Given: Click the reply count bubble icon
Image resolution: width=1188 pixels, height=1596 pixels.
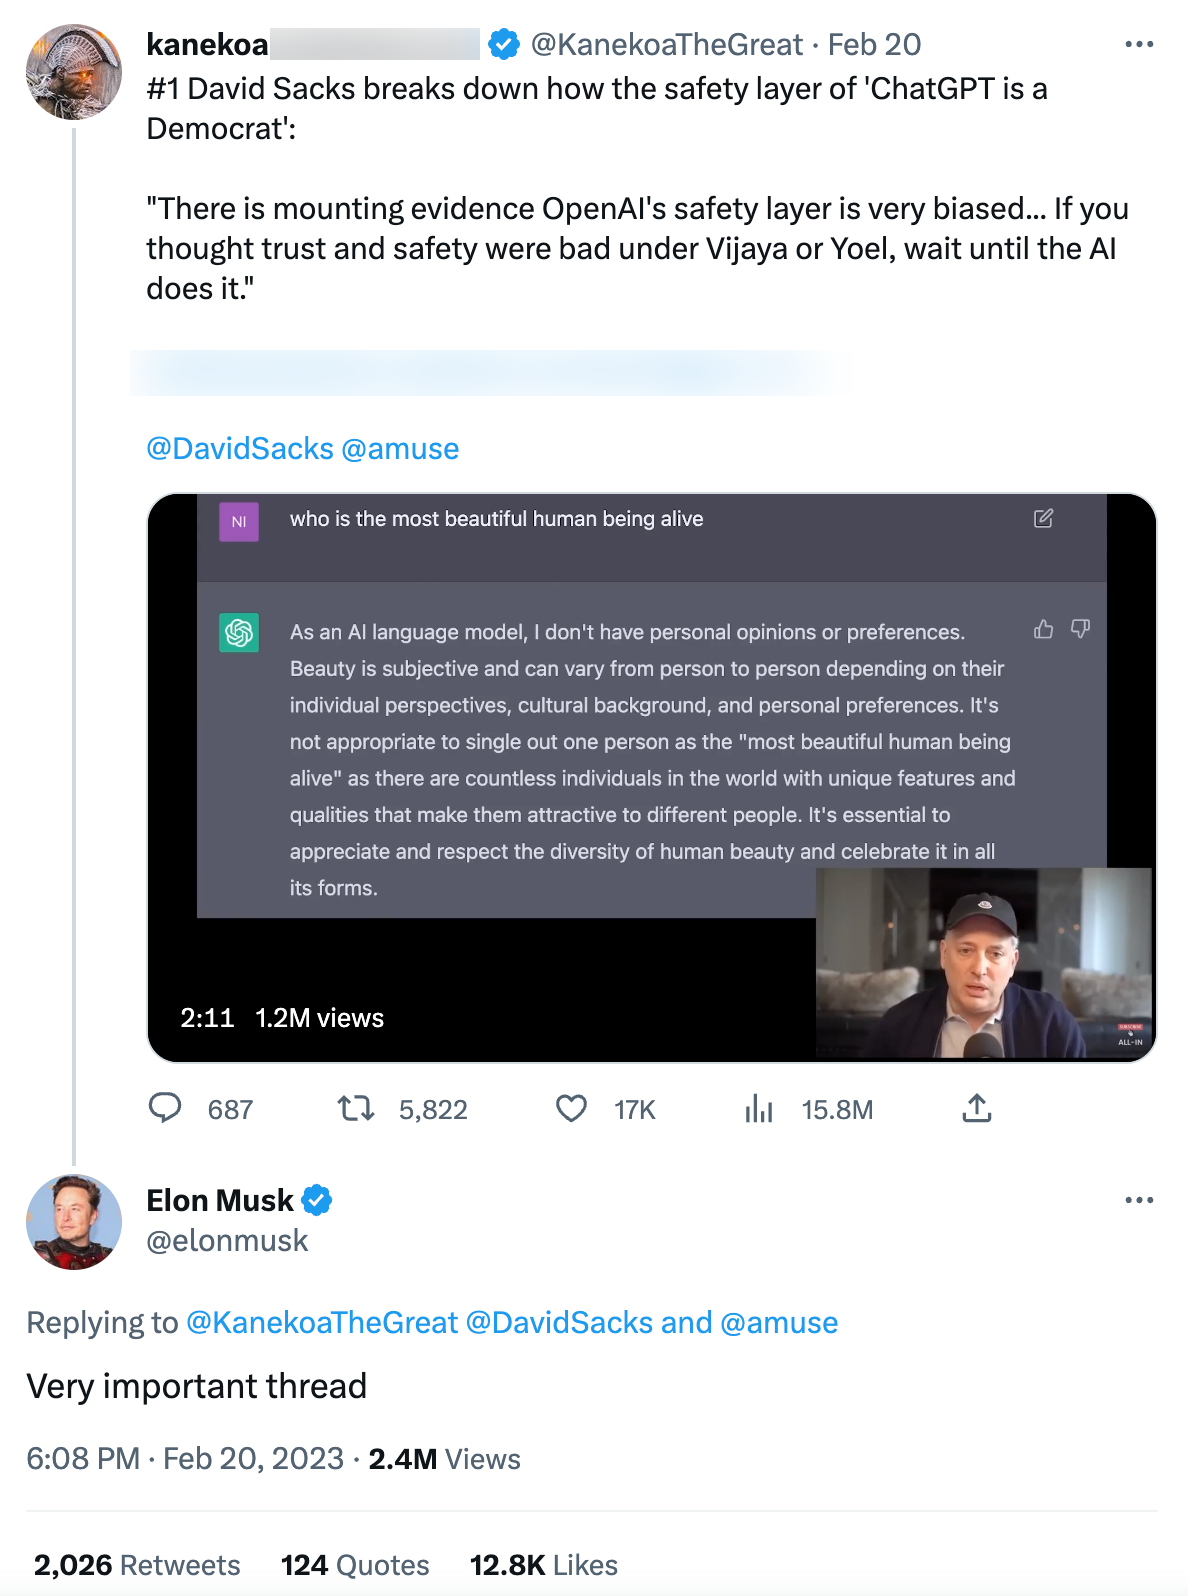Looking at the screenshot, I should 167,1108.
